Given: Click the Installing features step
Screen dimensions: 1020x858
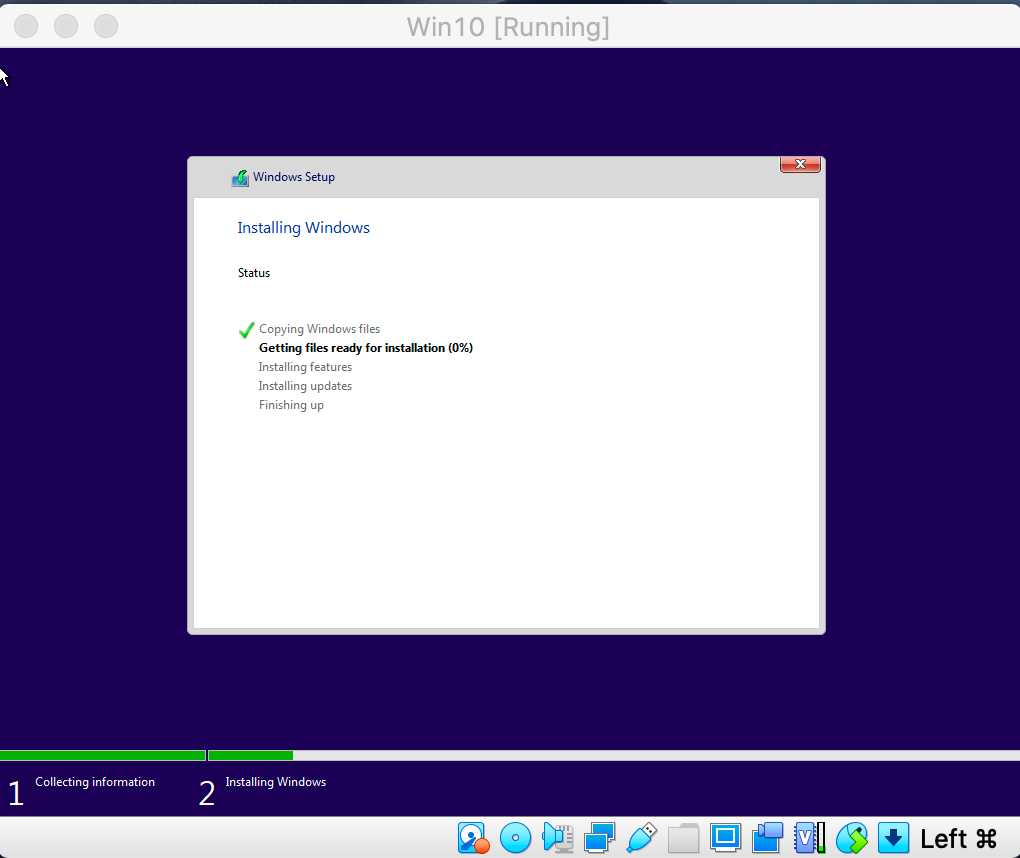Looking at the screenshot, I should click(x=305, y=367).
